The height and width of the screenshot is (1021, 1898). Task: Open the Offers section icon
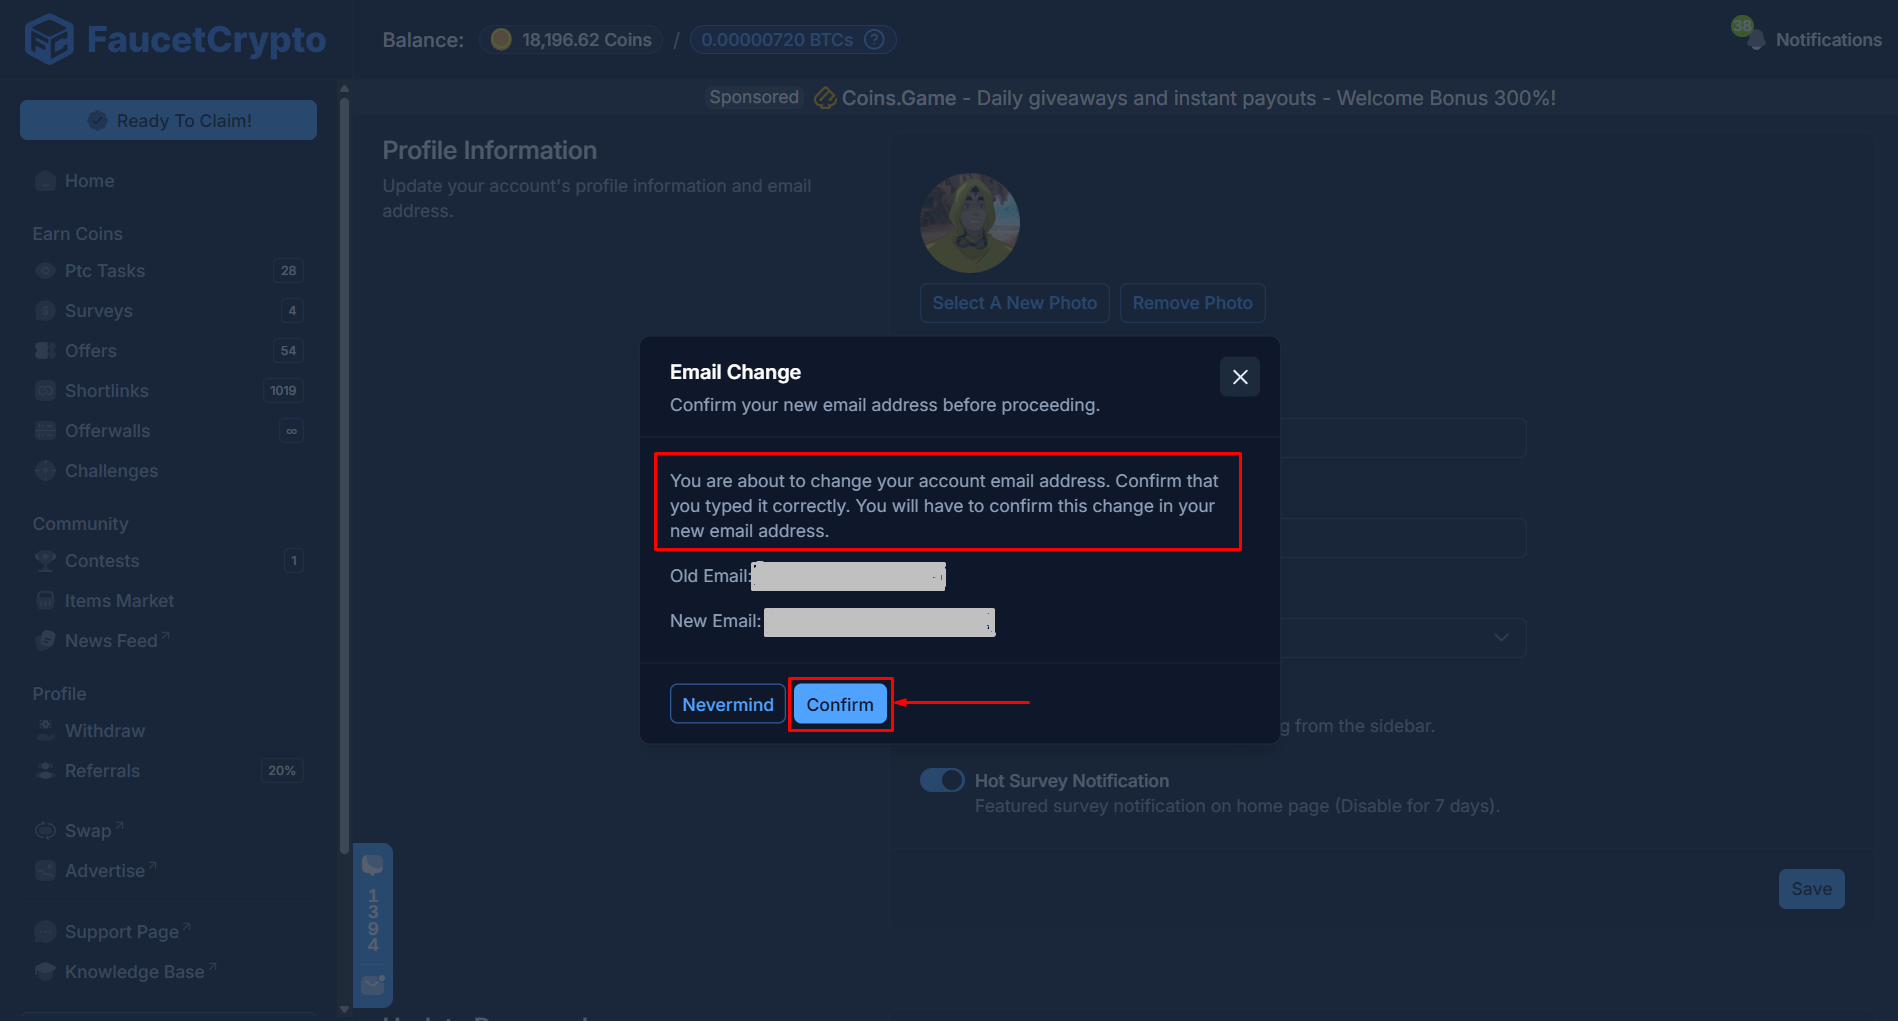pyautogui.click(x=45, y=350)
